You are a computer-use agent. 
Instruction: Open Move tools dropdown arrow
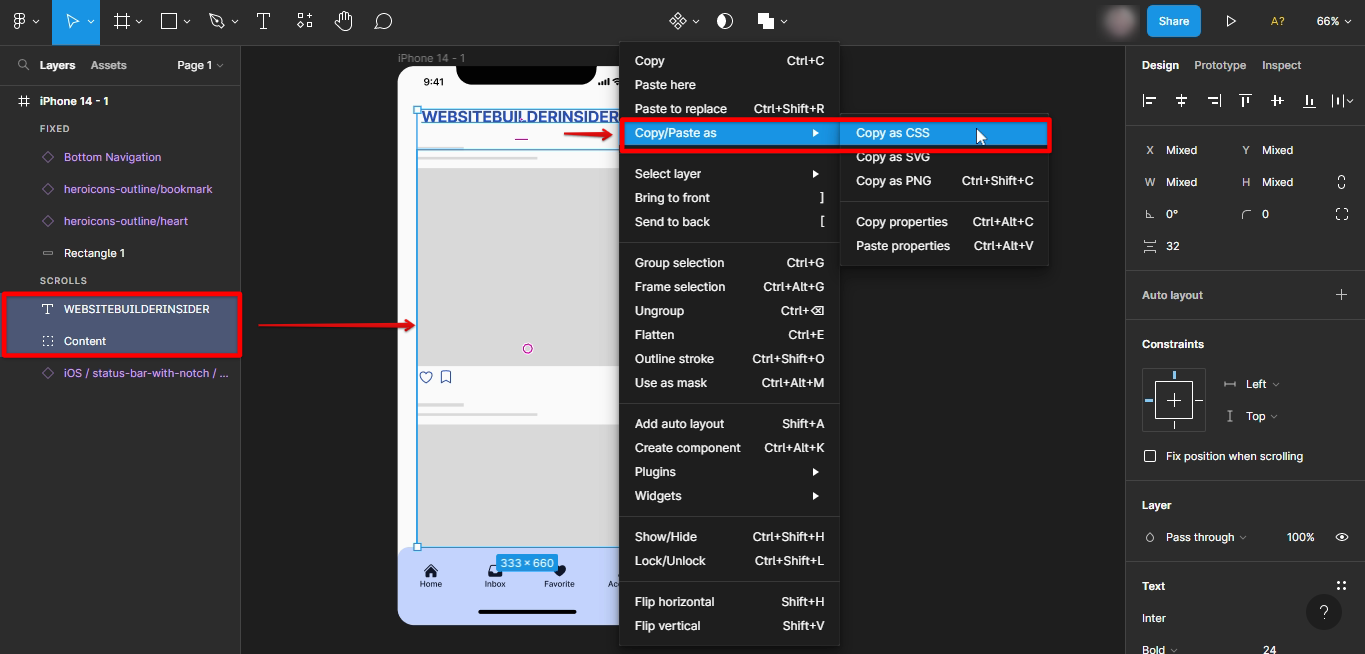[91, 21]
